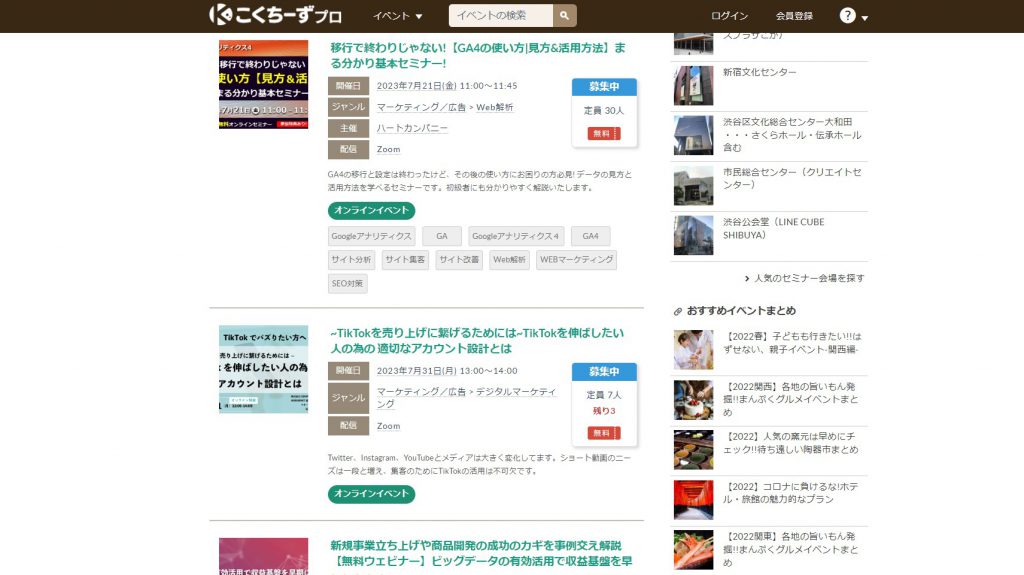The image size is (1024, 575).
Task: Click the 市民総合センター venue link
Action: click(x=792, y=178)
